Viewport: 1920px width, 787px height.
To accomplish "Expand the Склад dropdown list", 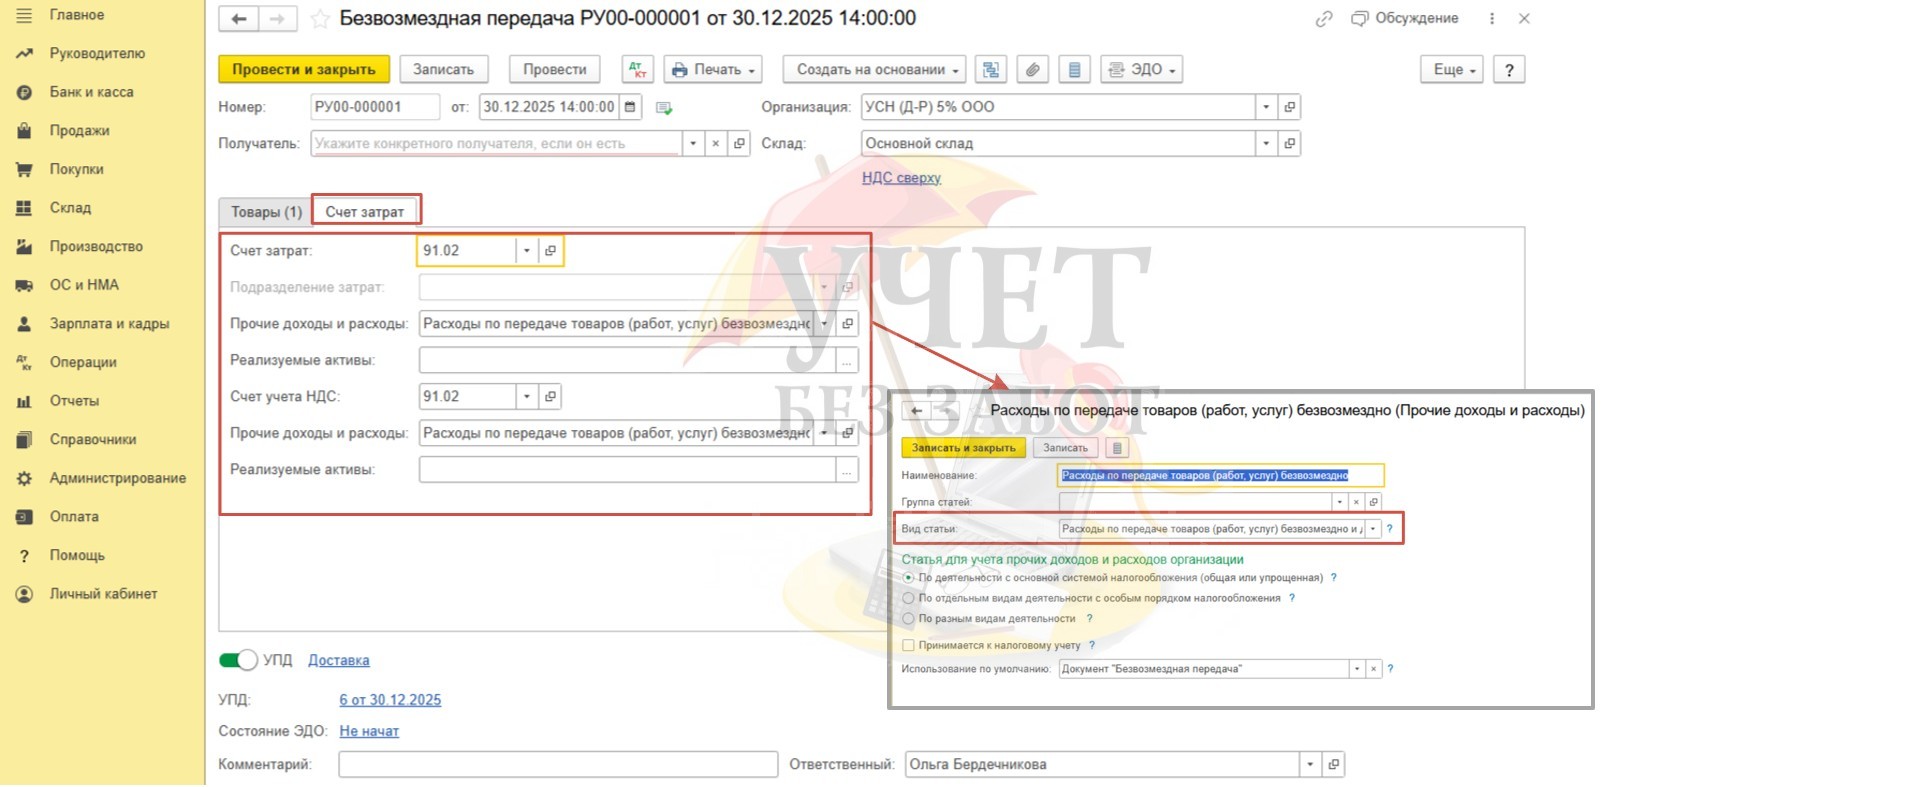I will click(1266, 144).
